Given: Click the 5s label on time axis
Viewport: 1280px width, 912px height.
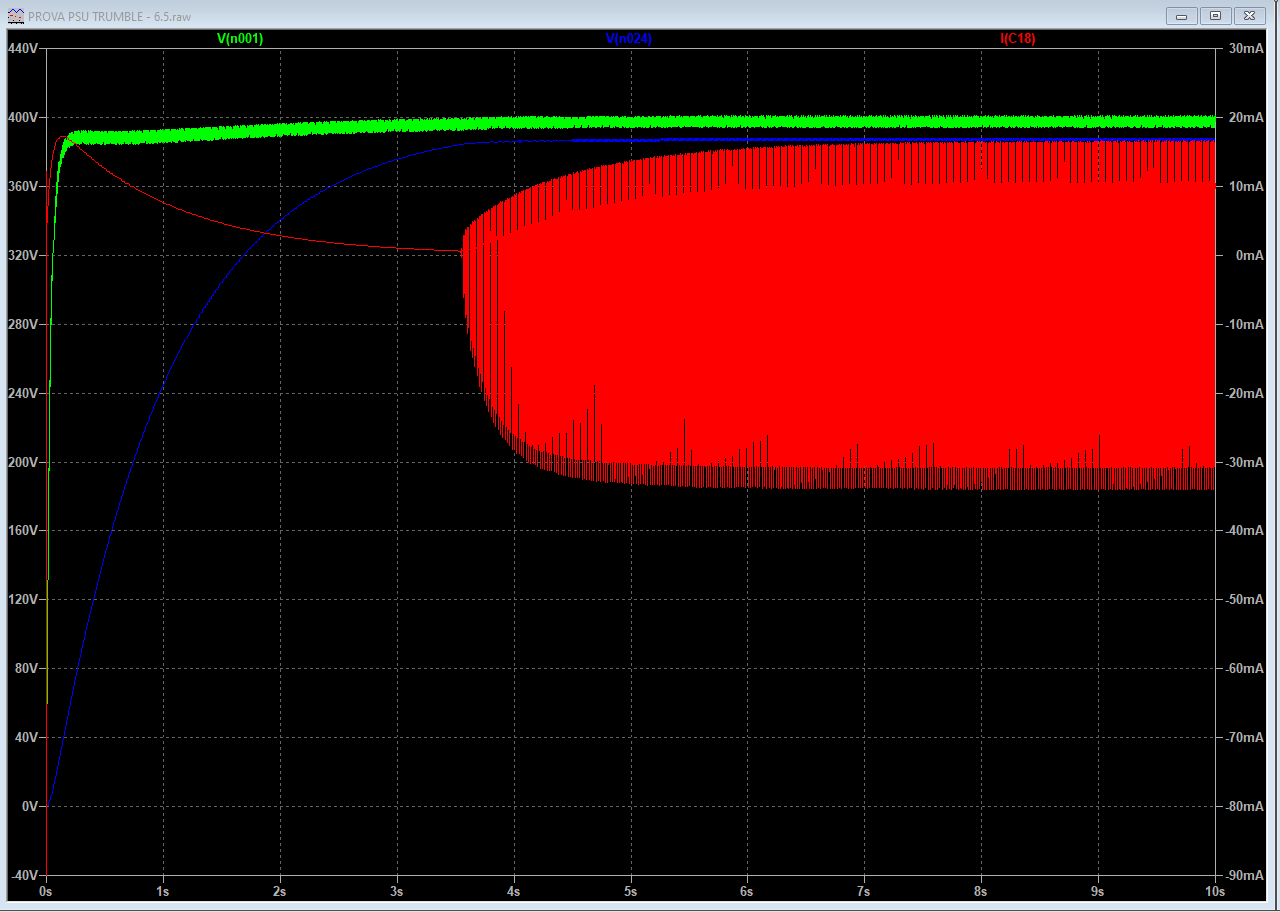Looking at the screenshot, I should [x=630, y=890].
